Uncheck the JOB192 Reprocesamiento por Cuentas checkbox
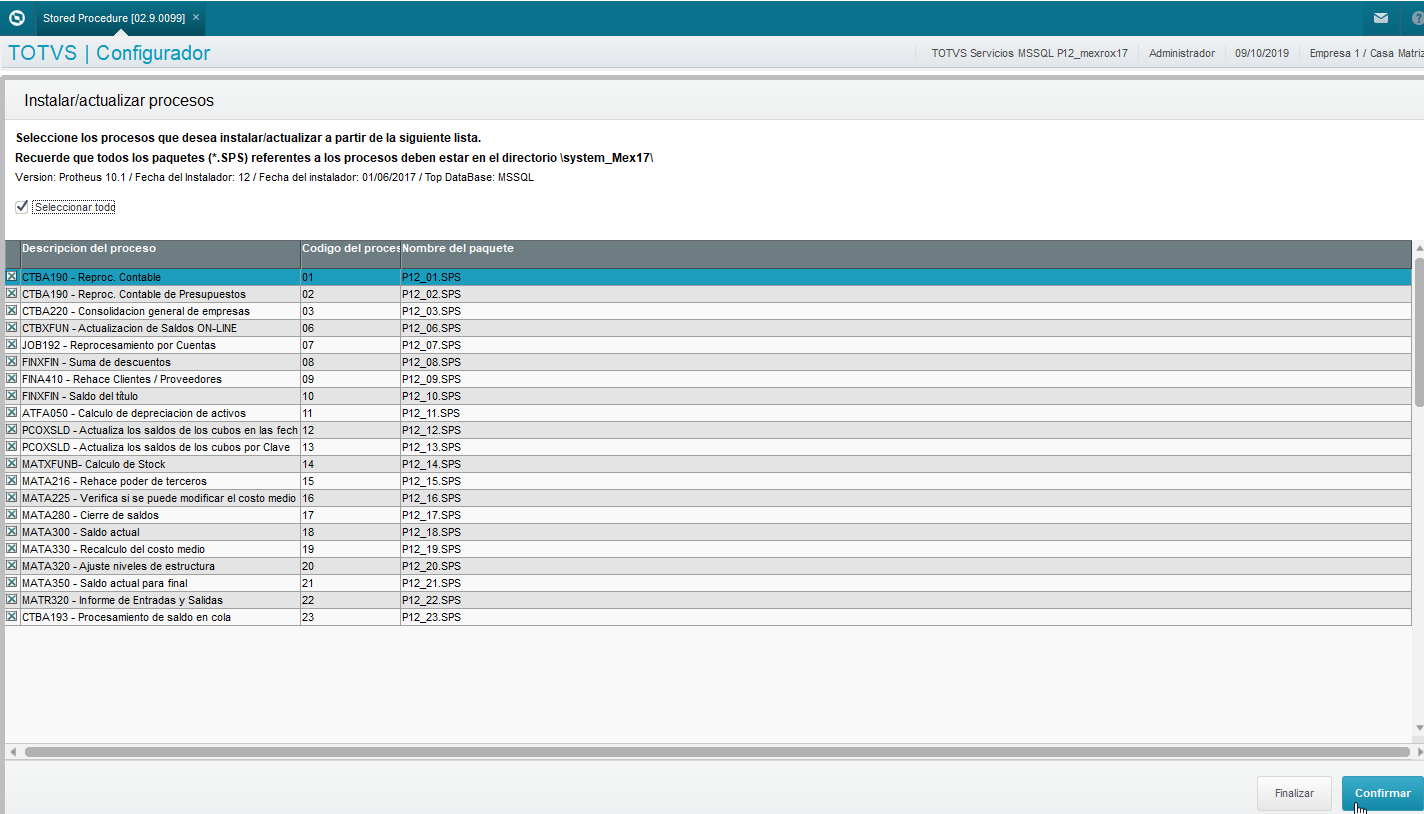Viewport: 1424px width, 814px height. 12,344
